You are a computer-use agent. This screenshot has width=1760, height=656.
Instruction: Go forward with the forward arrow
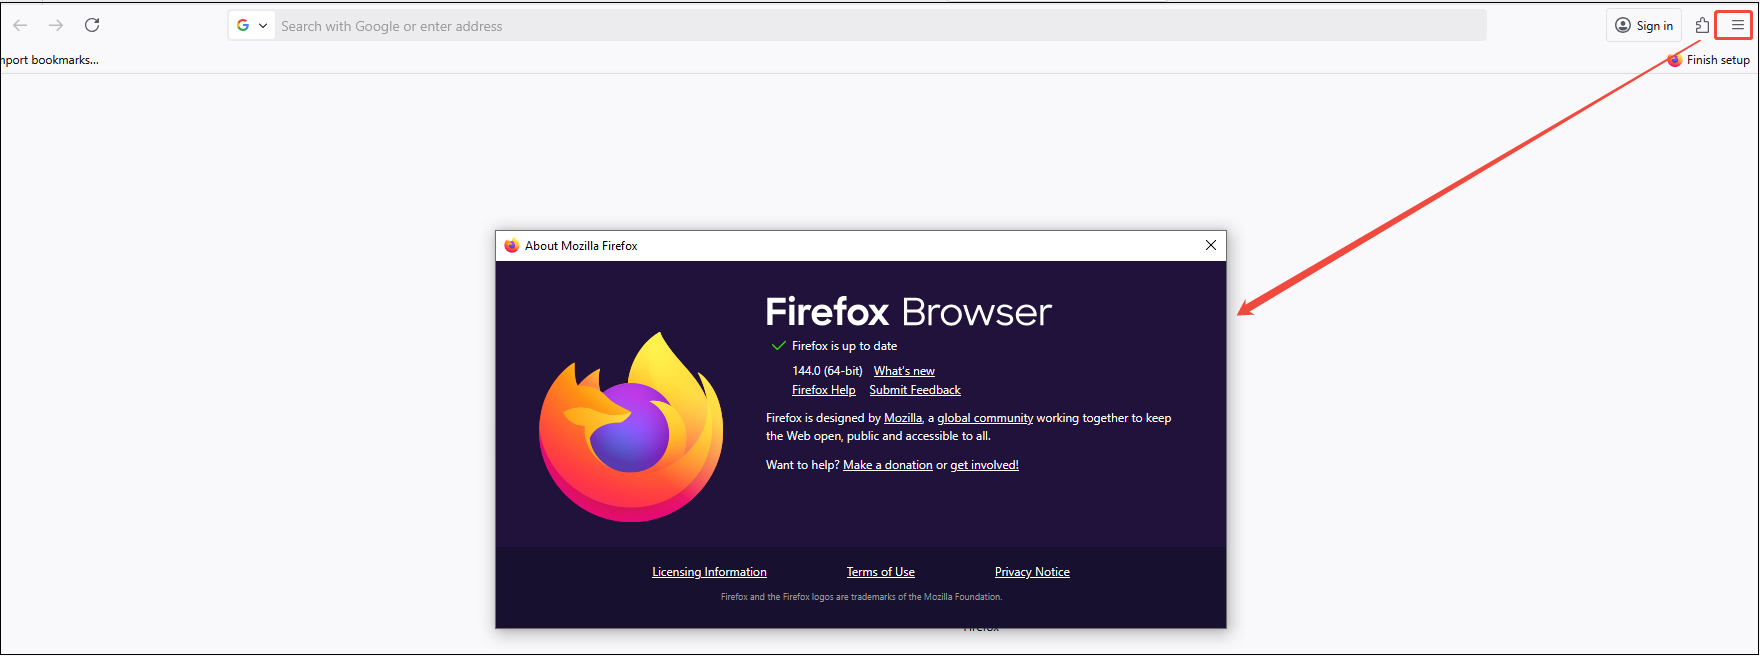(x=56, y=25)
